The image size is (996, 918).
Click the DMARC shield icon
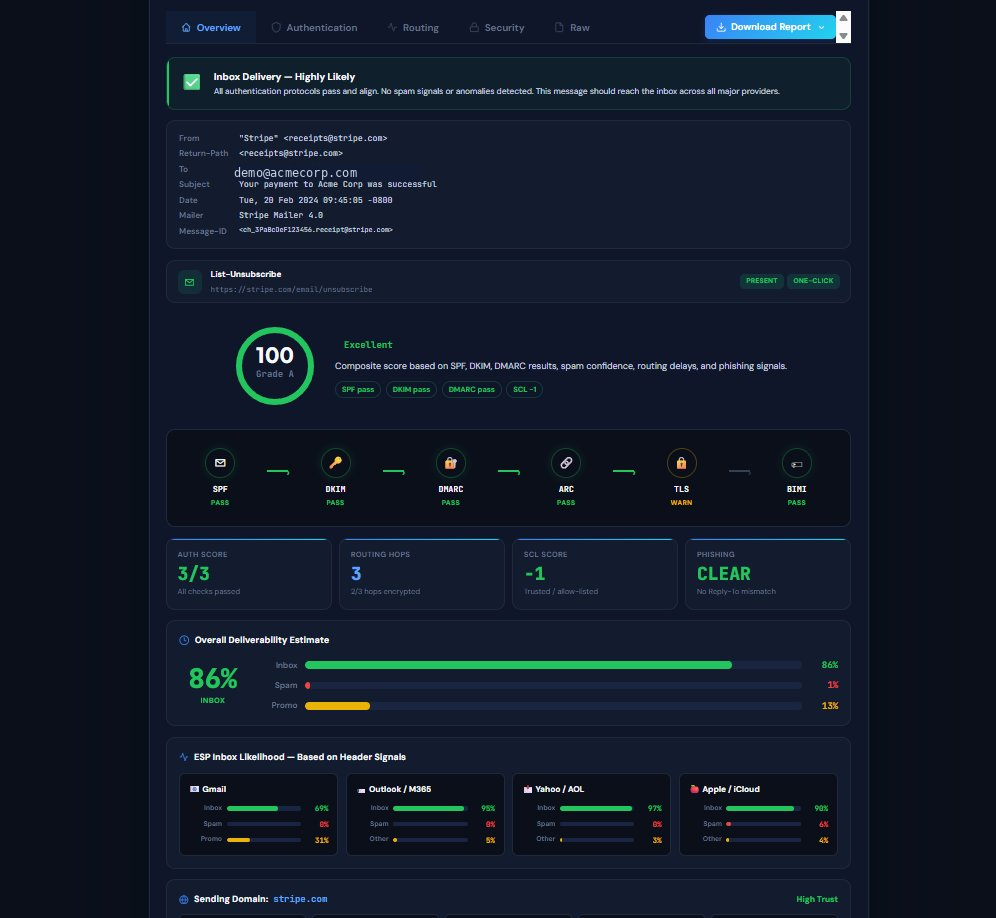point(450,462)
